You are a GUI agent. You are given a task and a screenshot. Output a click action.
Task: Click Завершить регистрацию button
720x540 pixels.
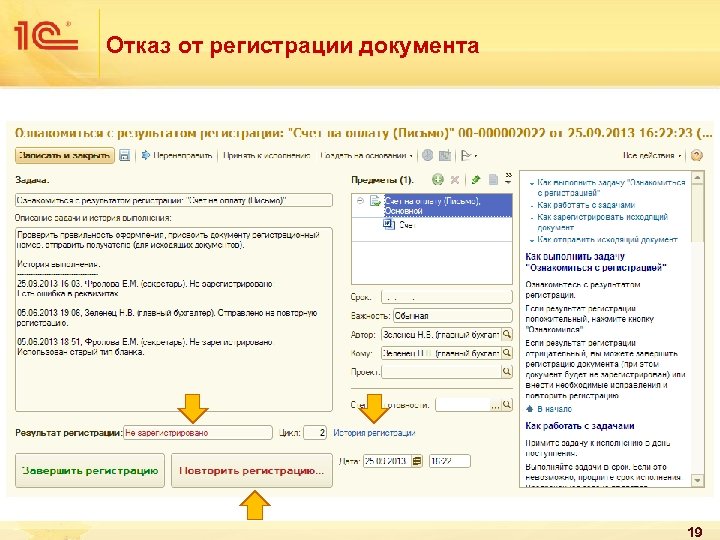tap(90, 471)
